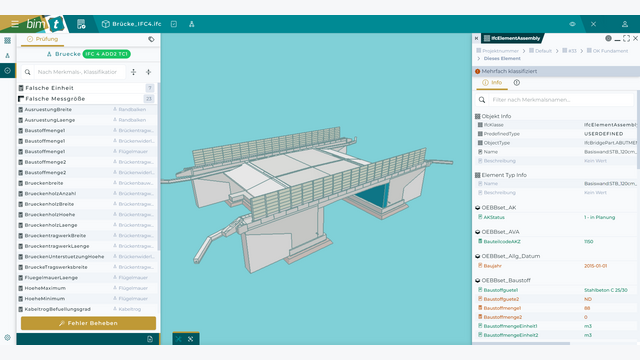This screenshot has width=640, height=360.
Task: Click the Dieses Element breadcrumb
Action: pyautogui.click(x=502, y=58)
